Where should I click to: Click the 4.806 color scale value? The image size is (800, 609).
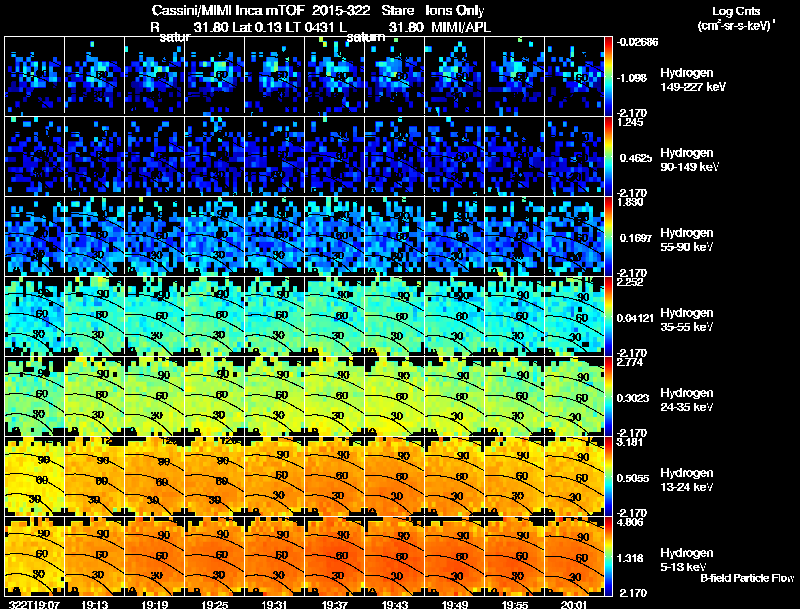(x=630, y=522)
